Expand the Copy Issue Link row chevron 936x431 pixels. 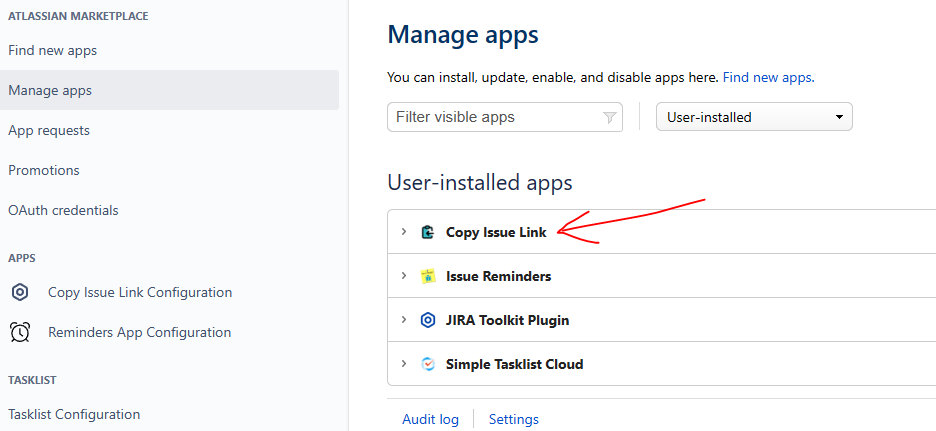(404, 232)
